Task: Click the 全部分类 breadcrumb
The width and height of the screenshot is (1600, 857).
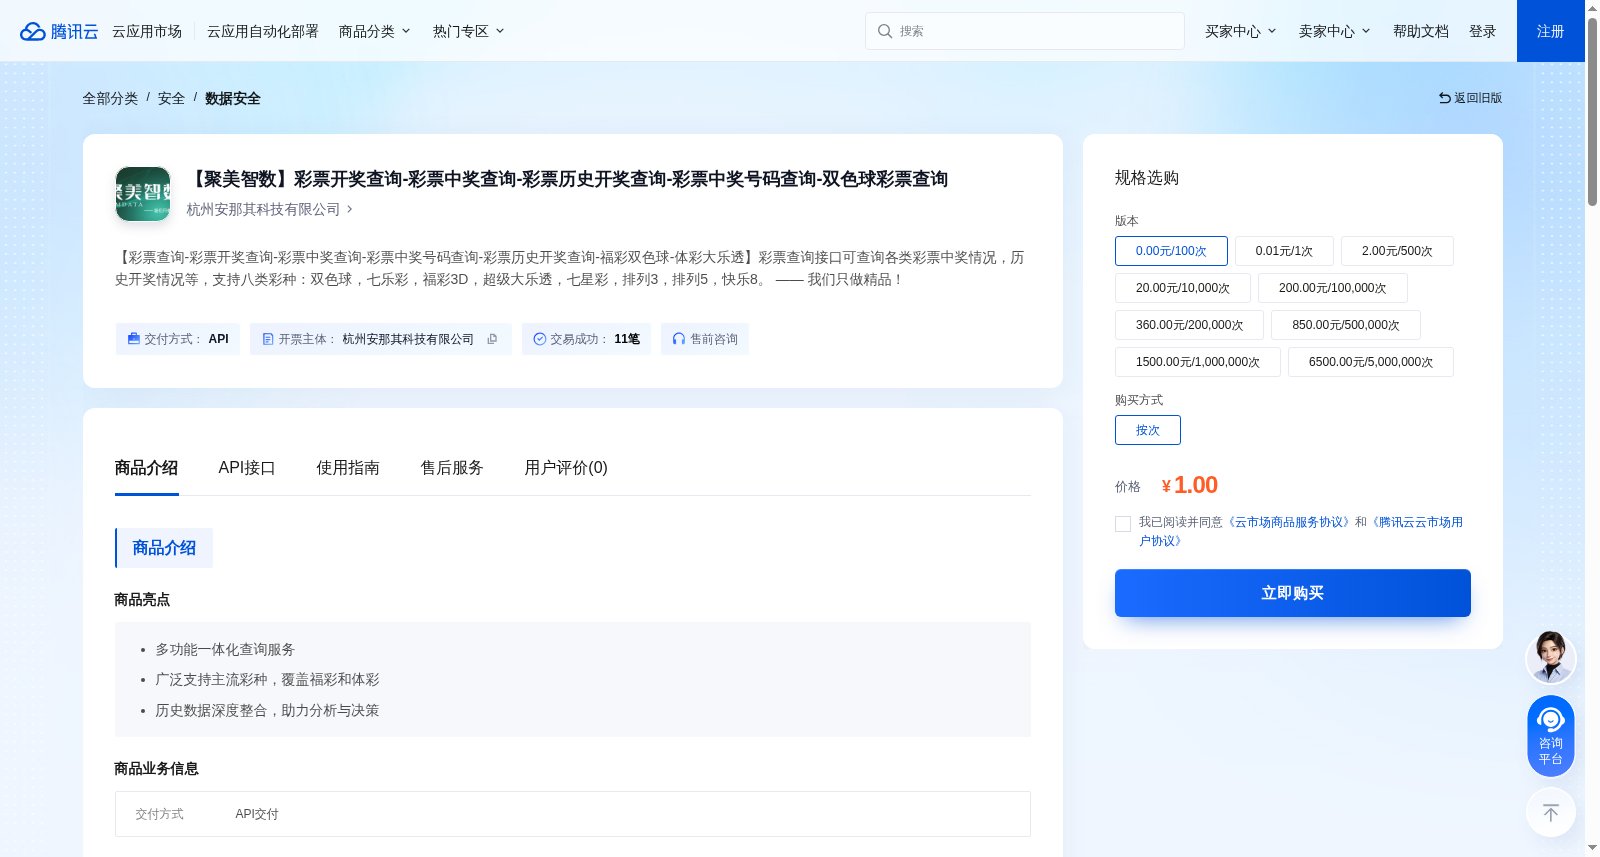Action: (x=110, y=98)
